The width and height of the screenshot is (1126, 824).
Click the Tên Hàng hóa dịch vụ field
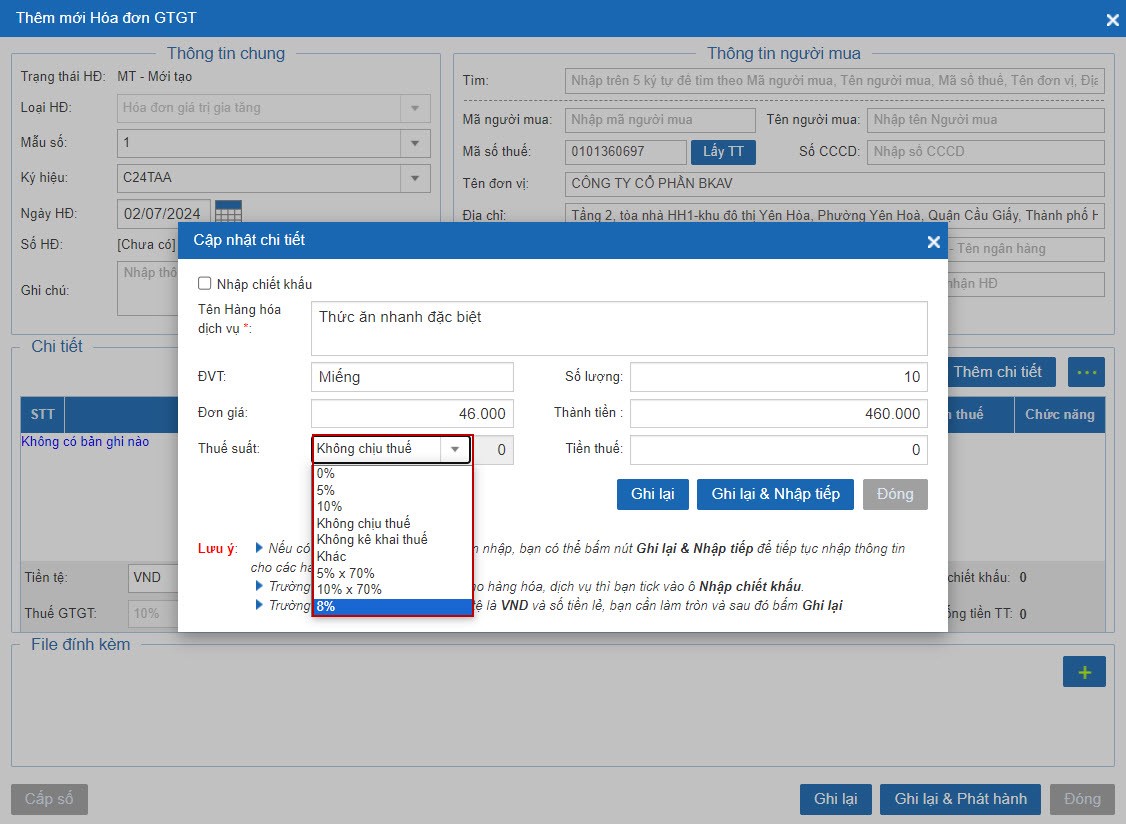point(618,329)
